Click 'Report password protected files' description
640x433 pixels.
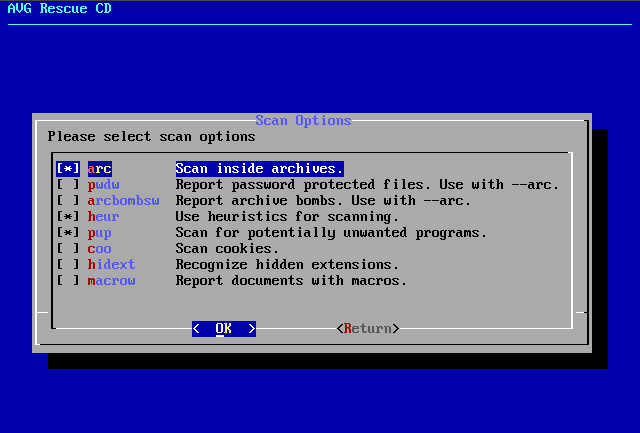coord(367,184)
